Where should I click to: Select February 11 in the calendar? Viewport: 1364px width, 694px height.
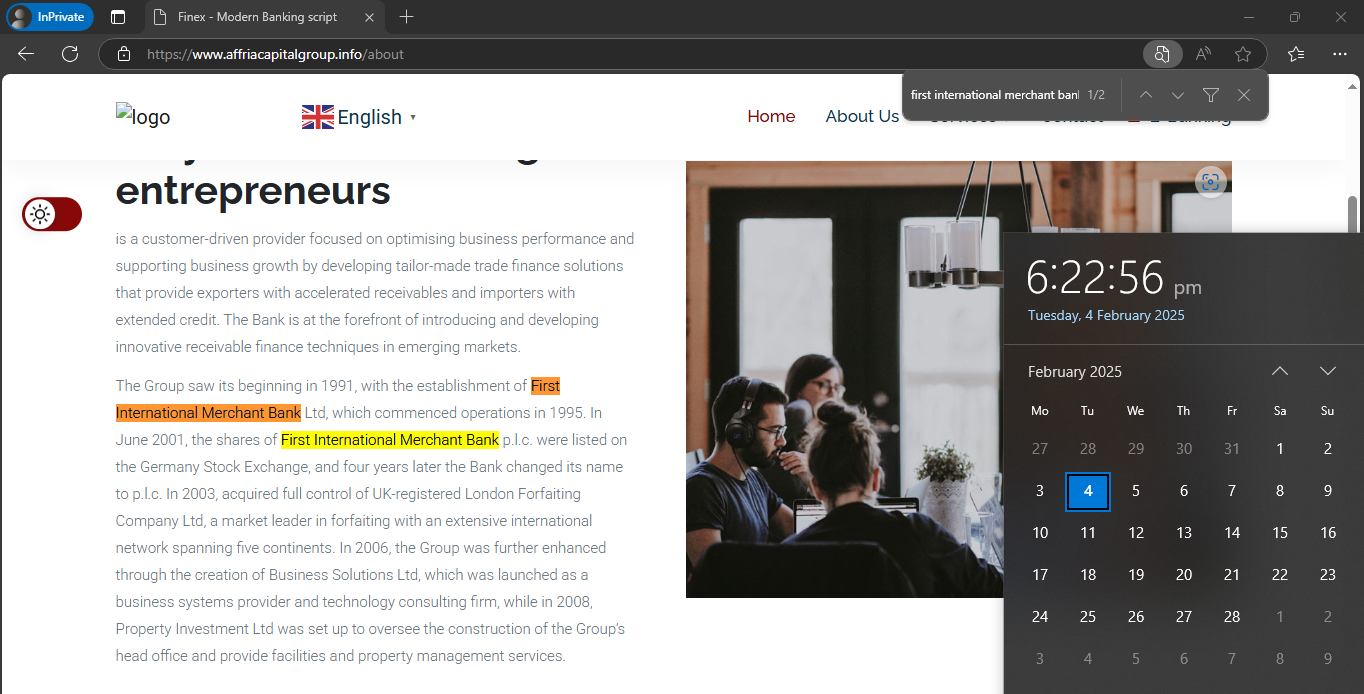1088,533
